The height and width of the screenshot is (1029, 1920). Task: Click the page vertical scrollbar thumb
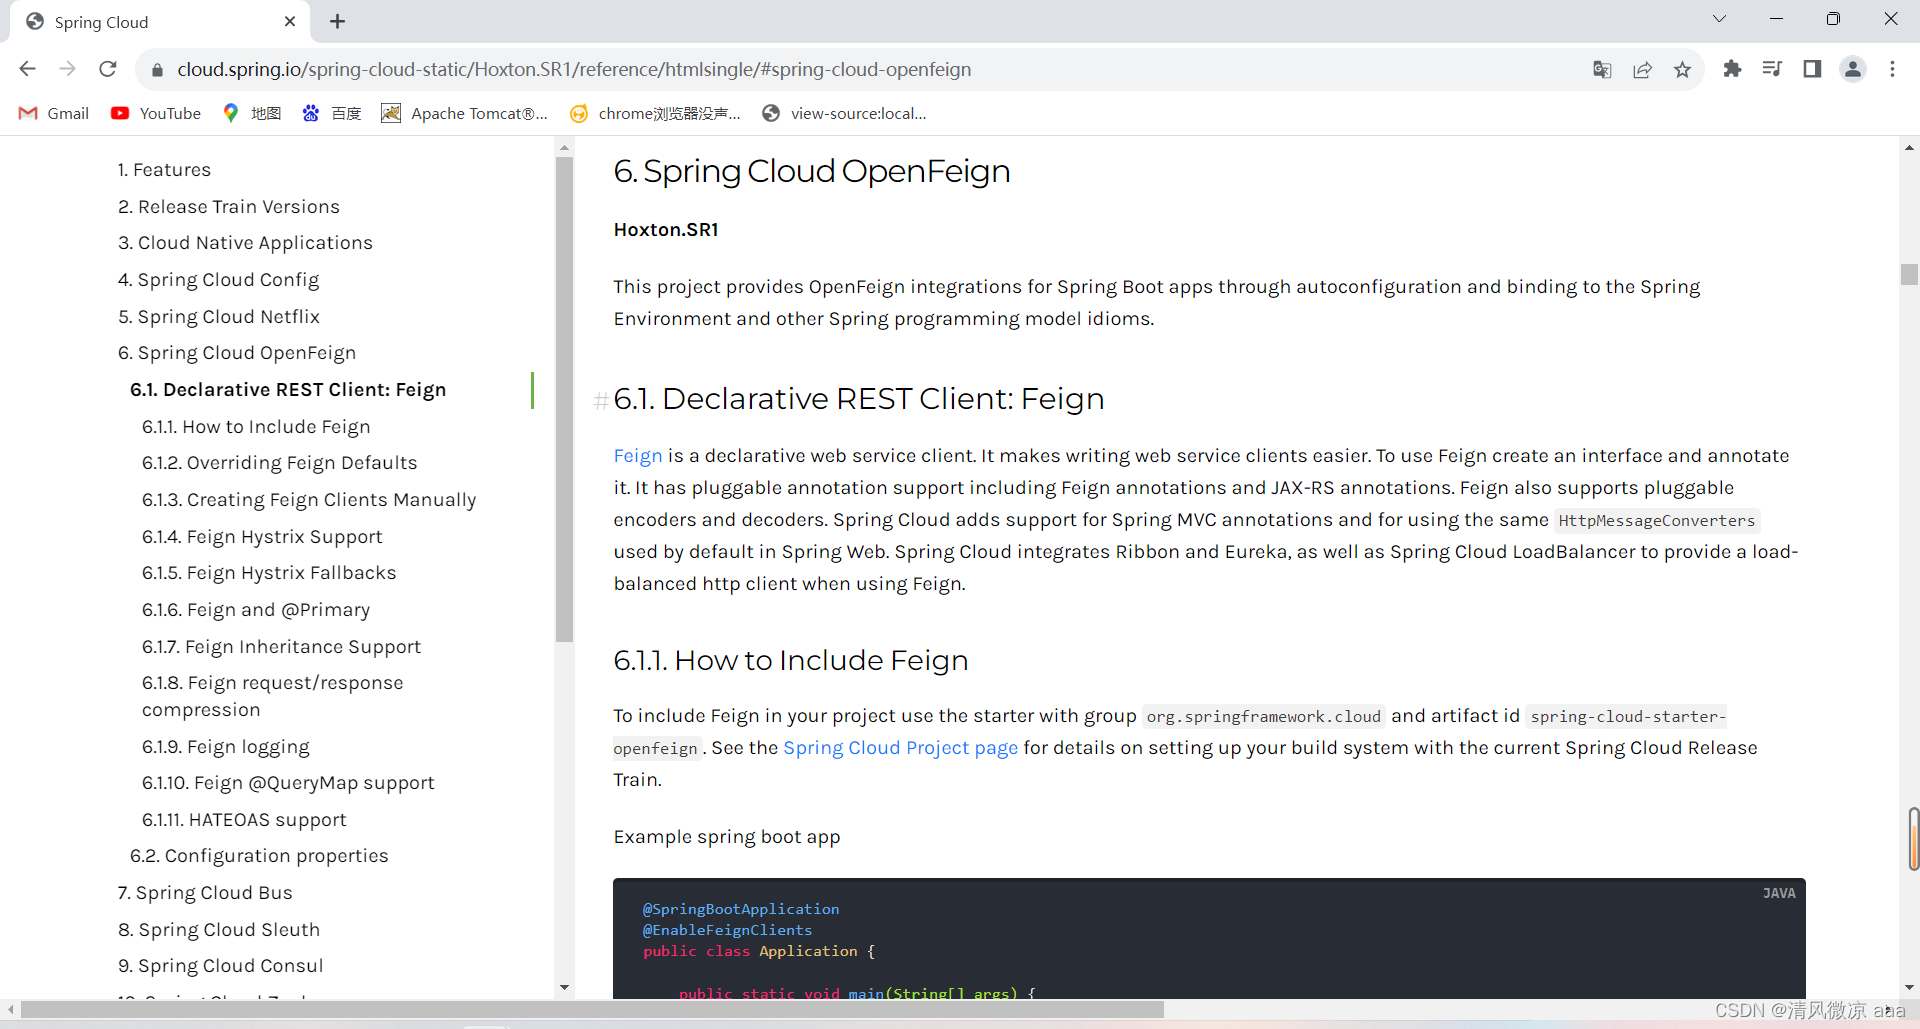click(1909, 274)
